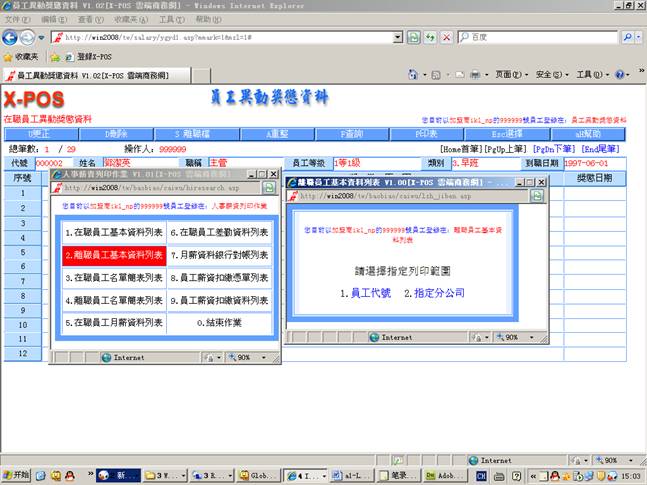
Task: Open the 收藏夹 favorites star button
Action: (22, 57)
